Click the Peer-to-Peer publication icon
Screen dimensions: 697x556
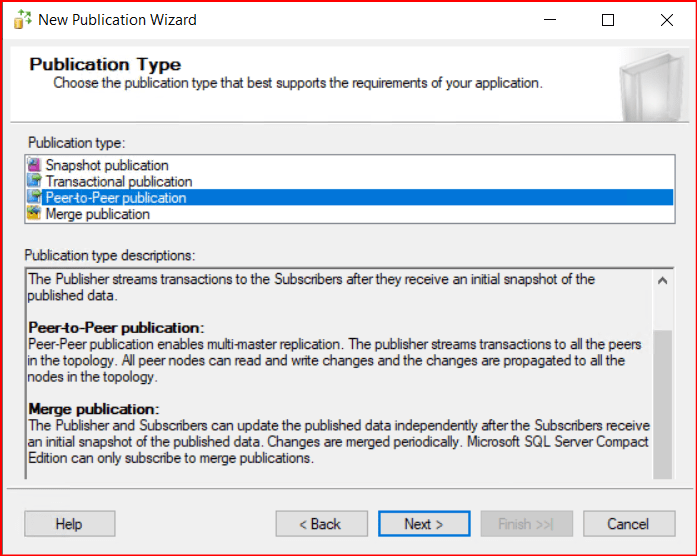[35, 198]
